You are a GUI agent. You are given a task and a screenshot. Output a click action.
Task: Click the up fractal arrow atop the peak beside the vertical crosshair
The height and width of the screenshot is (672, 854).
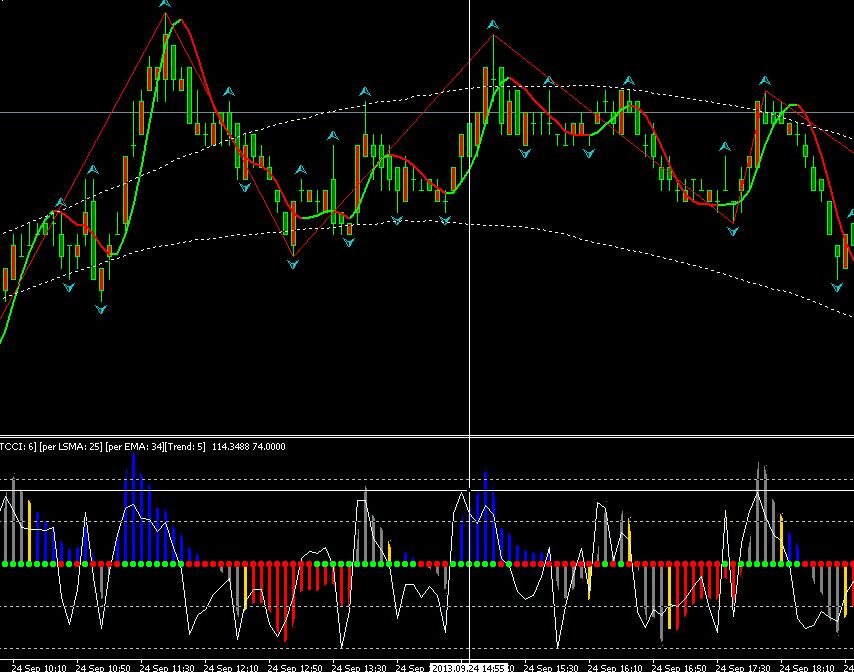point(492,24)
